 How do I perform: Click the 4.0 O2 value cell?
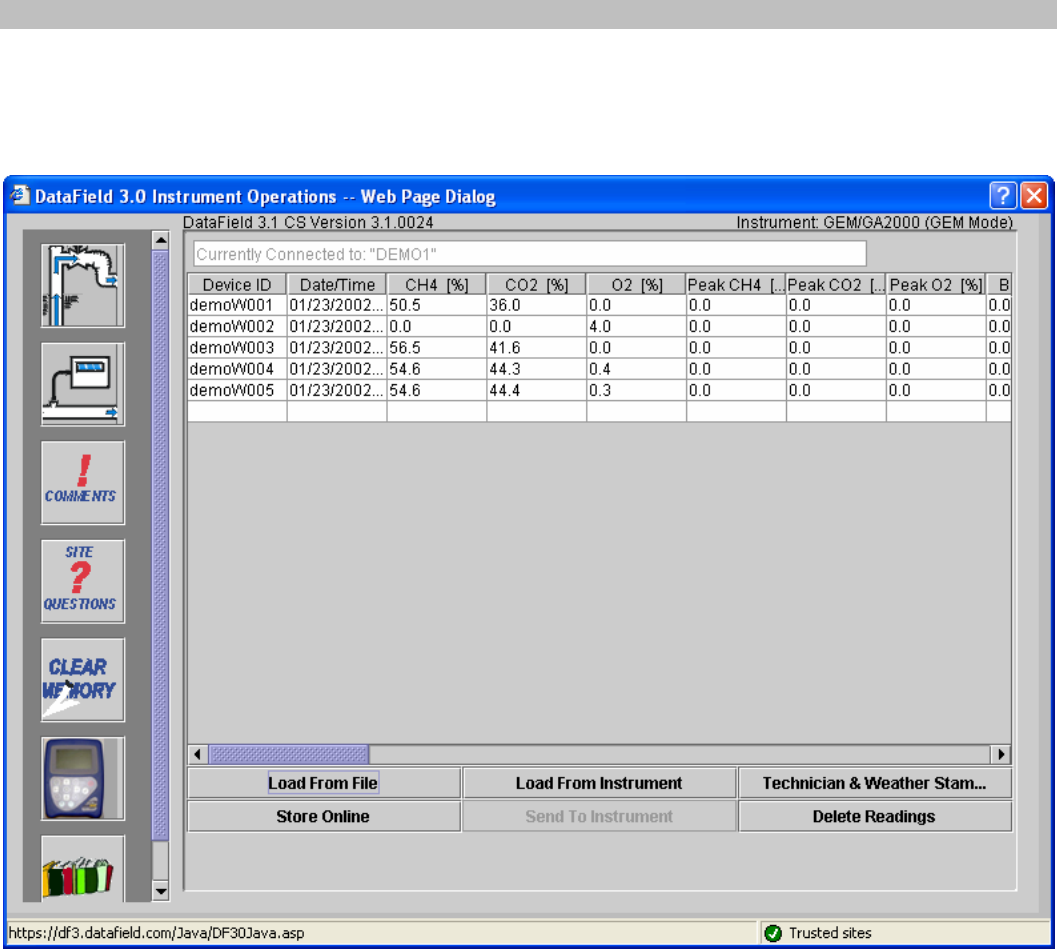pos(636,327)
